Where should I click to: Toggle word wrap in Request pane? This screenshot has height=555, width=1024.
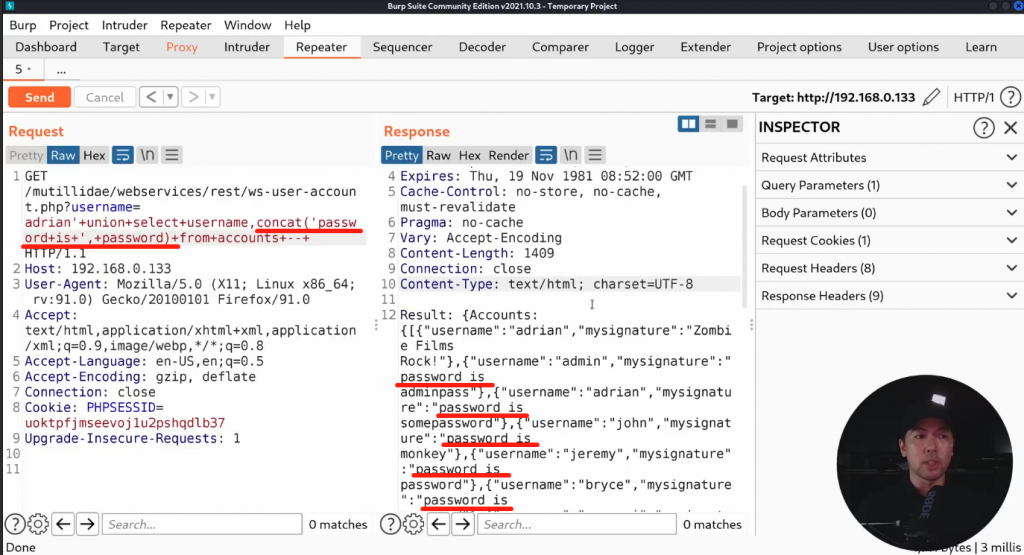(122, 155)
